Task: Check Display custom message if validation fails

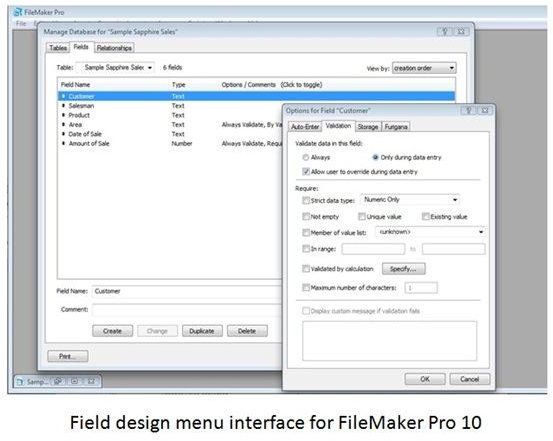Action: pyautogui.click(x=306, y=311)
